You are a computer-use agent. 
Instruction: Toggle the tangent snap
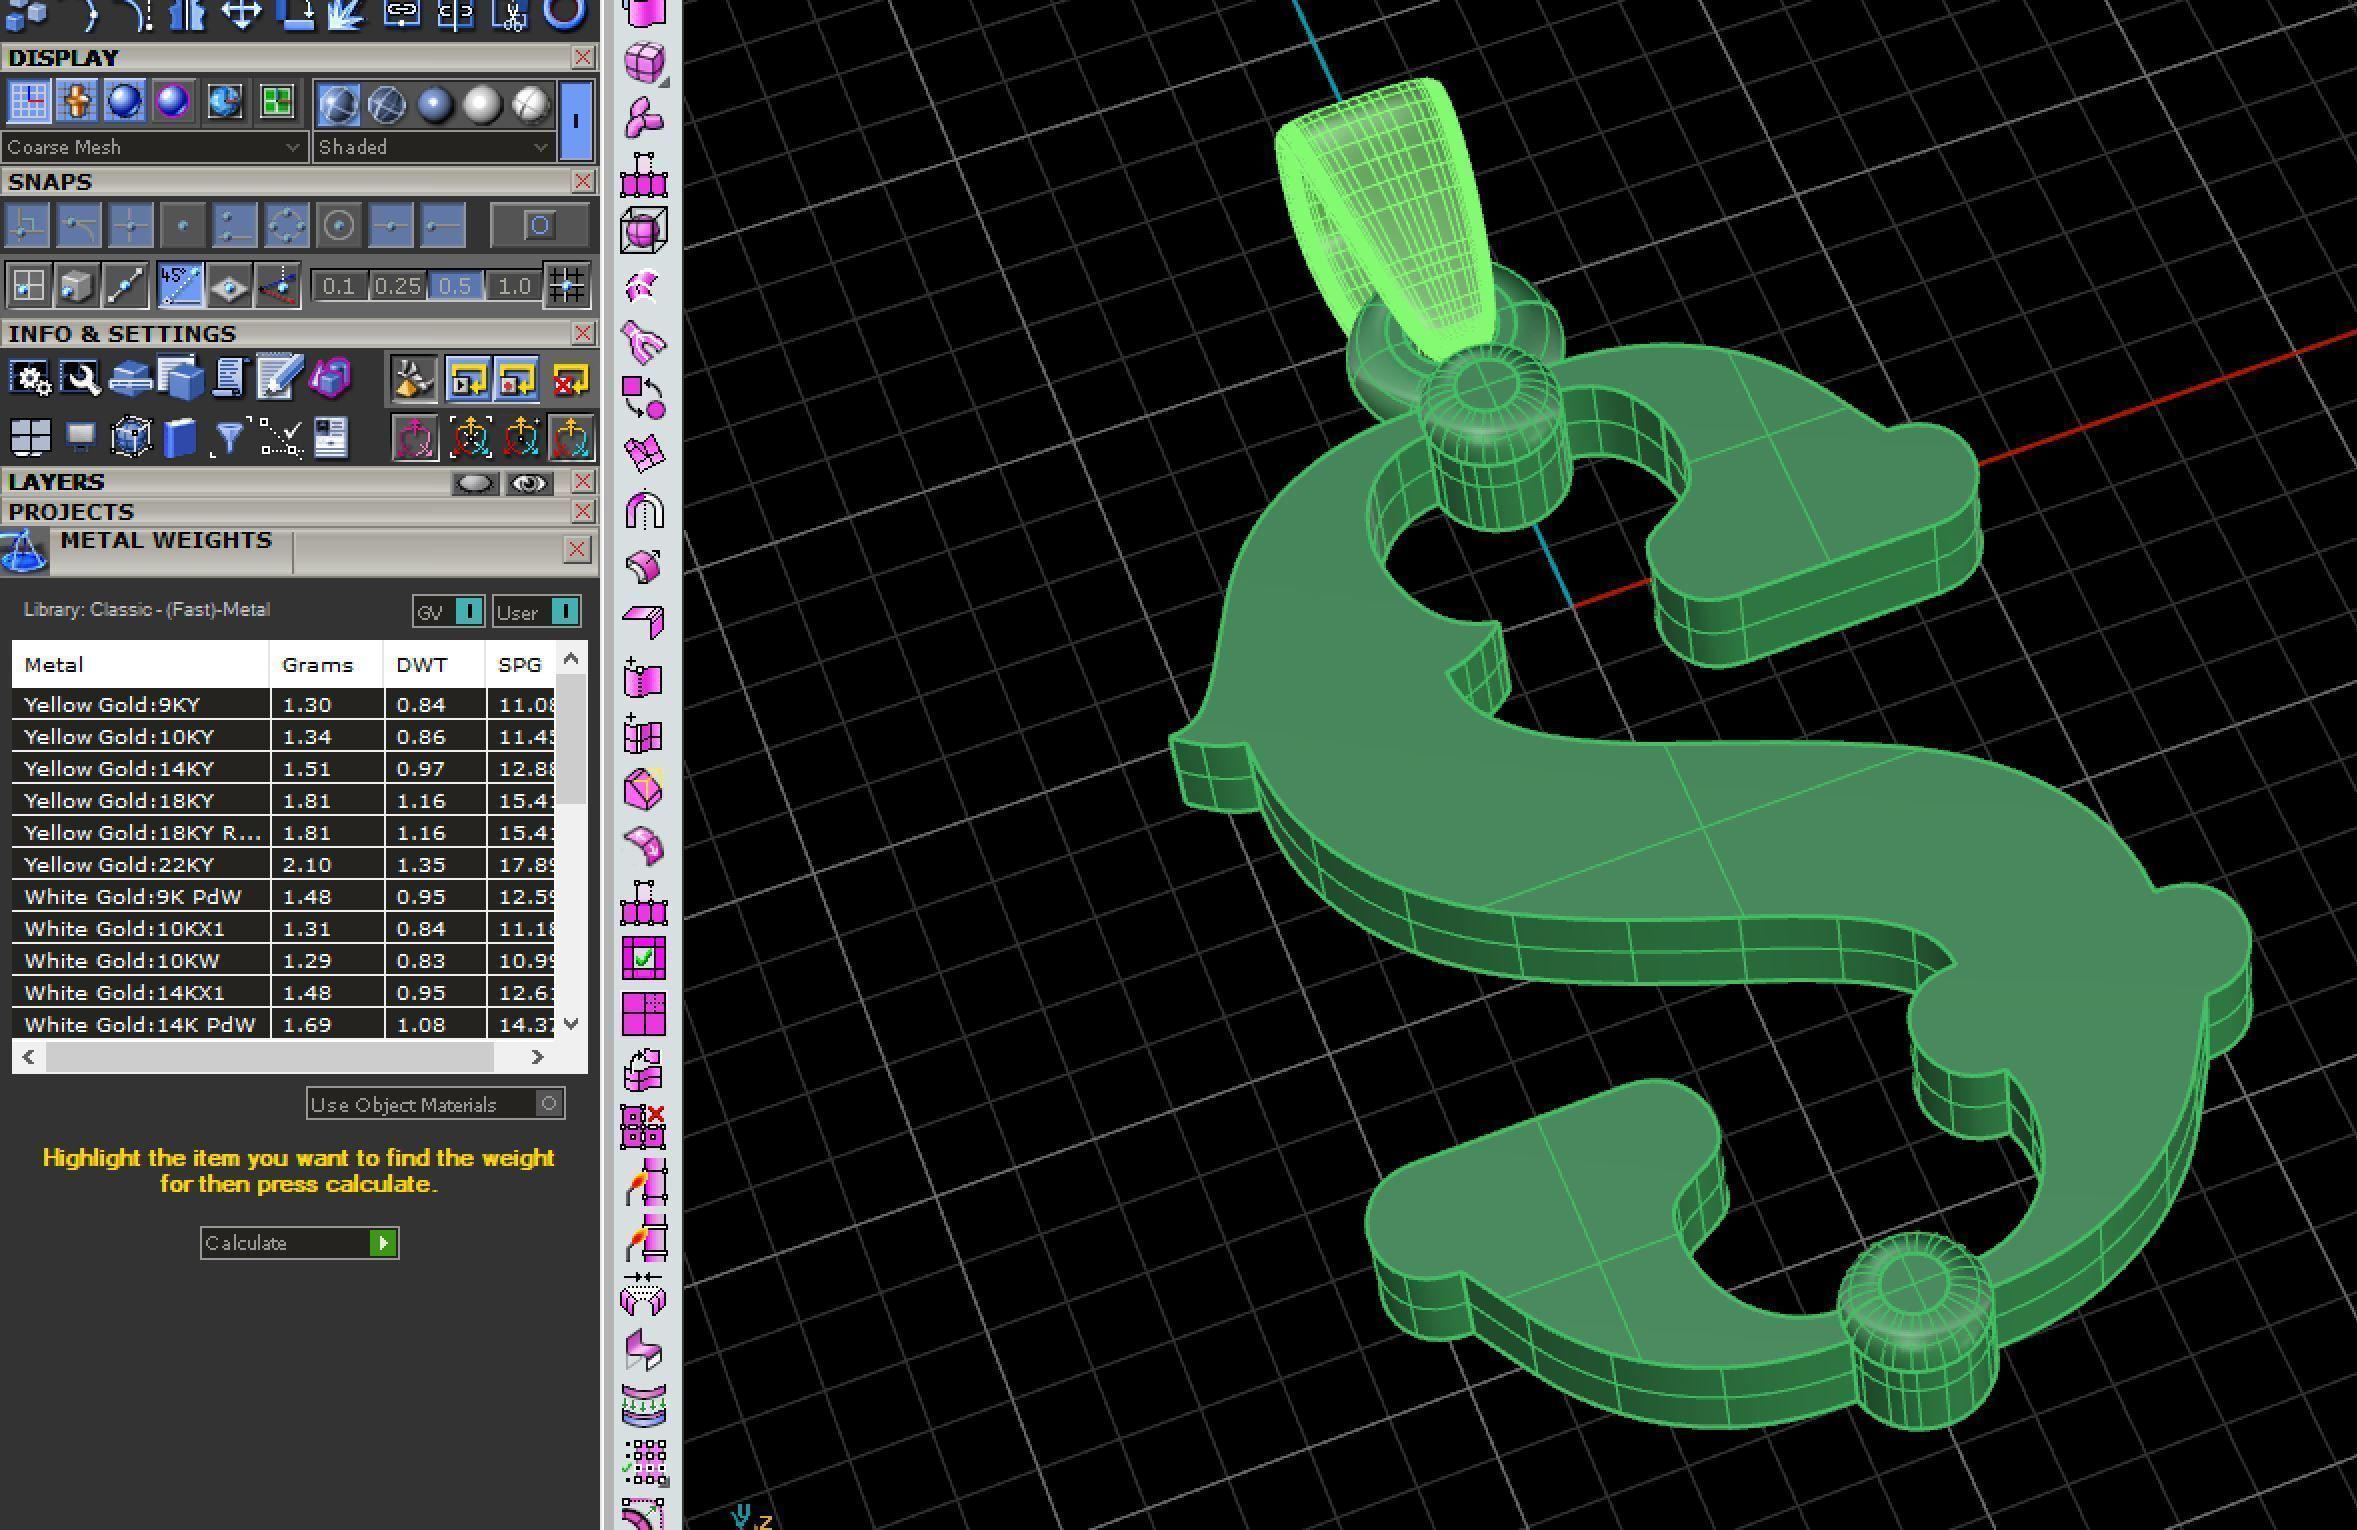[x=79, y=226]
